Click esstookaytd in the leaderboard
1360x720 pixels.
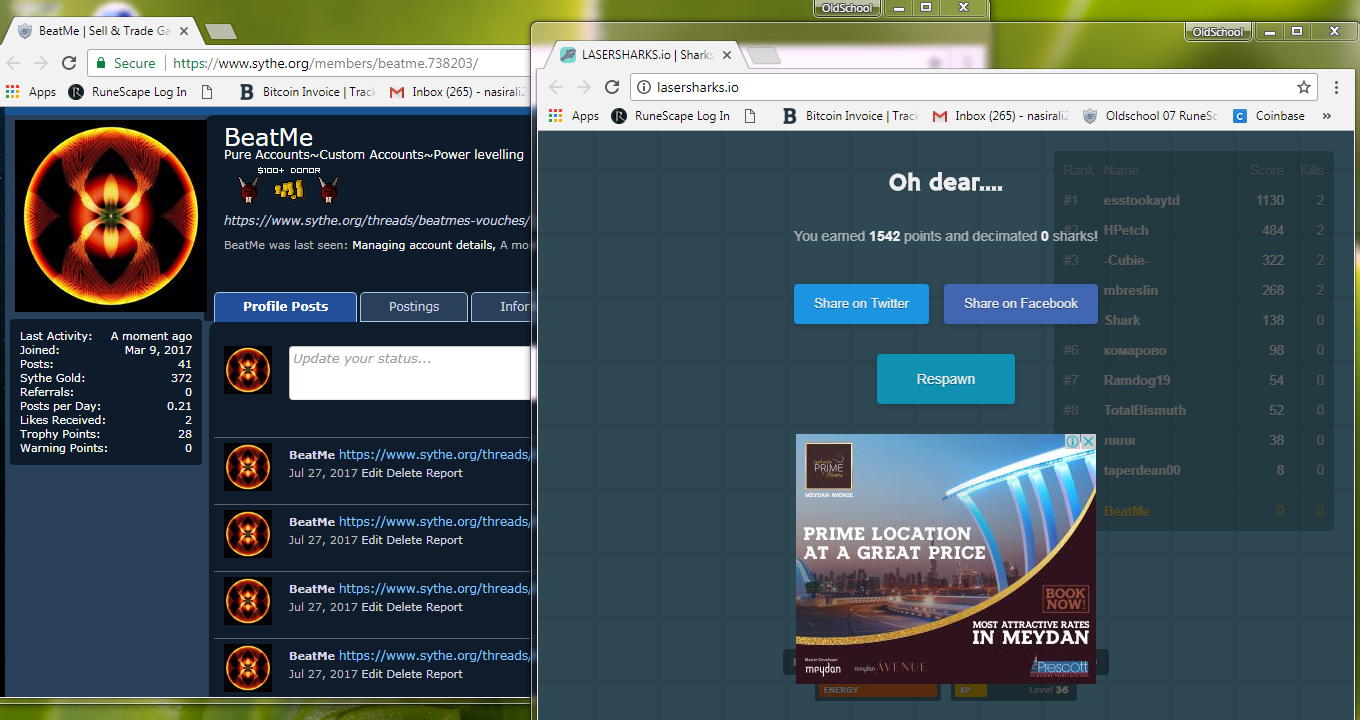click(1142, 201)
